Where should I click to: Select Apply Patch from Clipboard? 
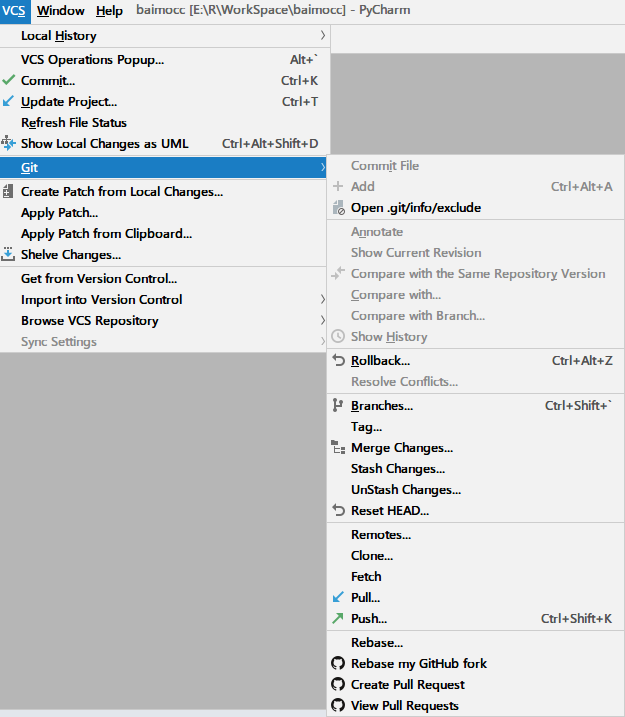pos(165,234)
